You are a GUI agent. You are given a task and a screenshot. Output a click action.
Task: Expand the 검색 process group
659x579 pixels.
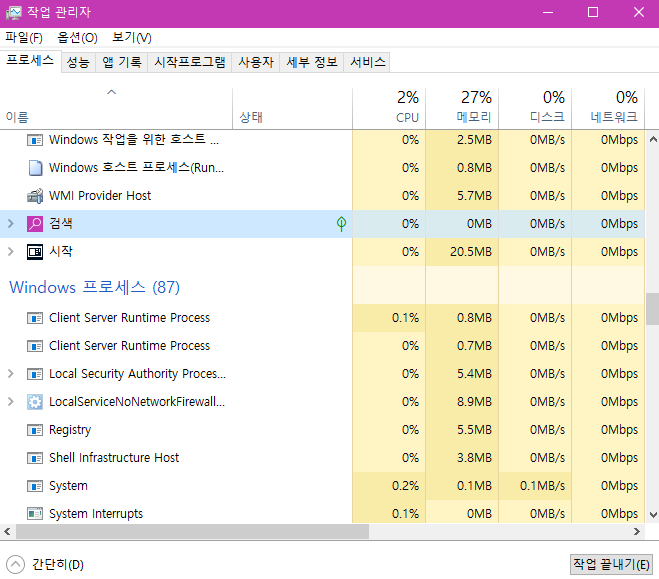(11, 224)
